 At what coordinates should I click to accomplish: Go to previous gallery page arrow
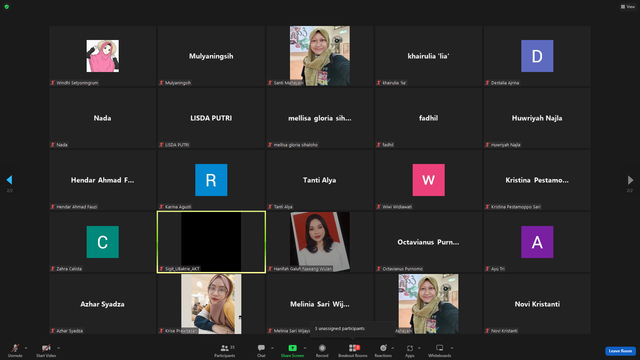click(x=9, y=180)
